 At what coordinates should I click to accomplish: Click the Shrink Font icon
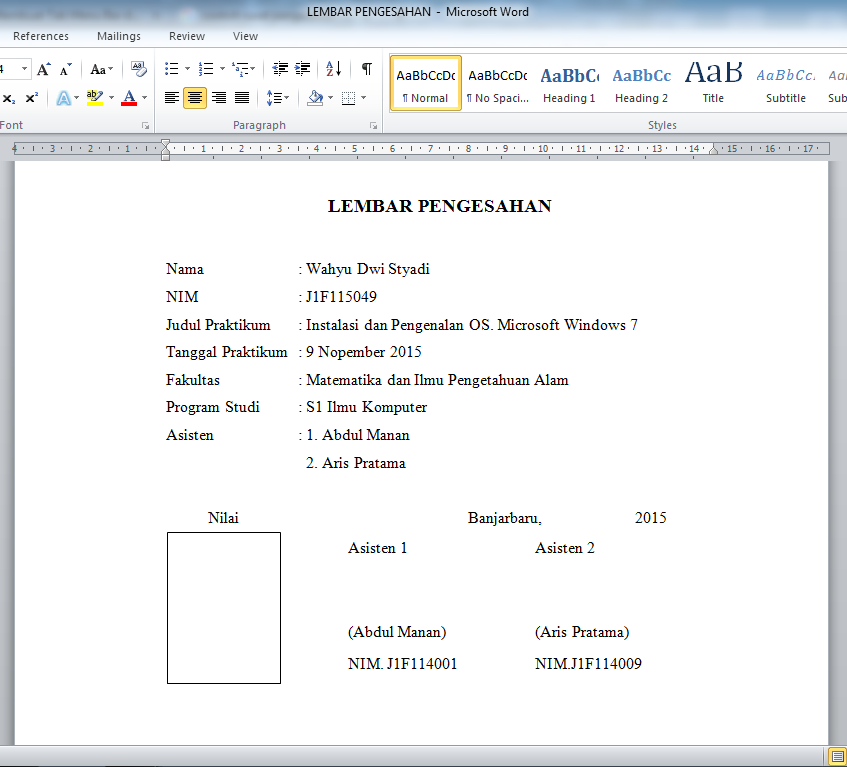[x=65, y=69]
